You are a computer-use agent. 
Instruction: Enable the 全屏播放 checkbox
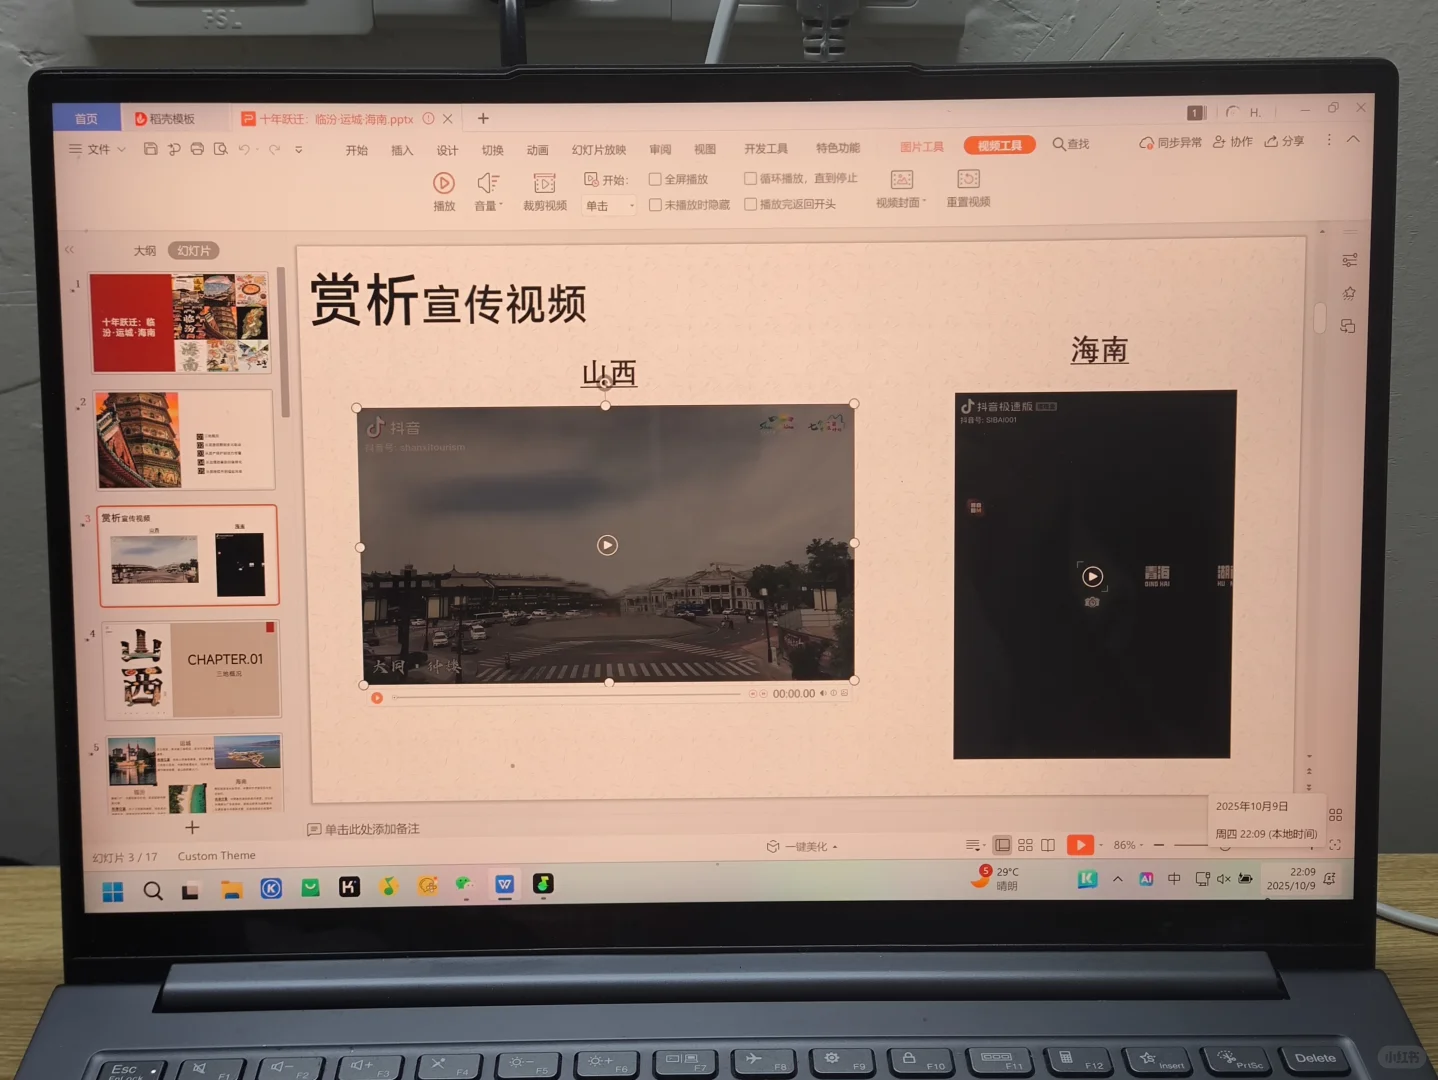(x=655, y=180)
